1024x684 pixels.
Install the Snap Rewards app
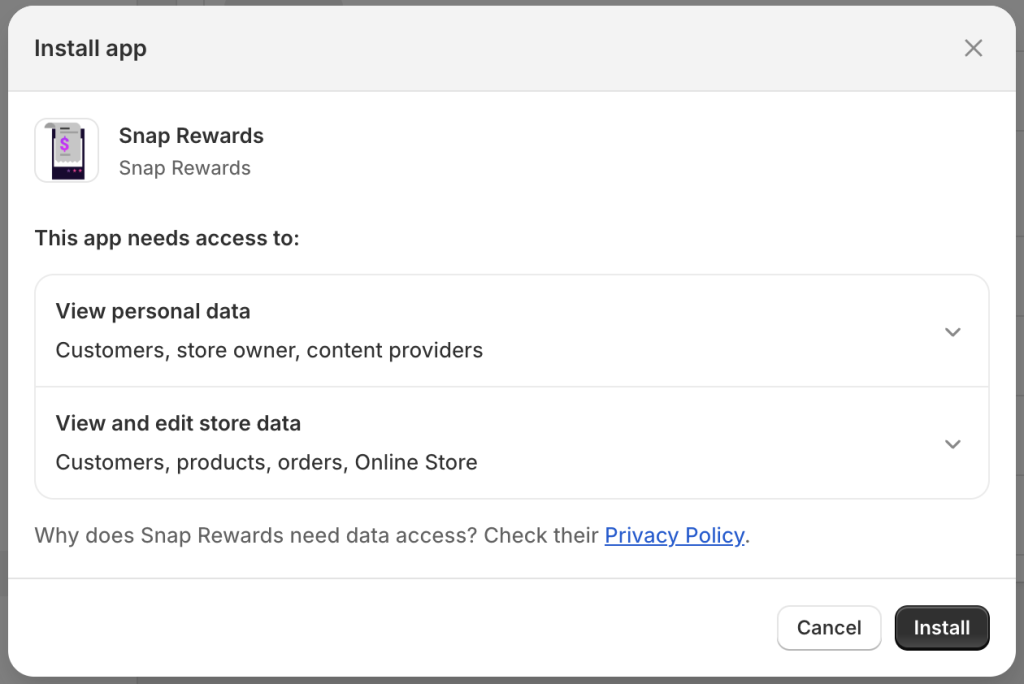click(942, 628)
